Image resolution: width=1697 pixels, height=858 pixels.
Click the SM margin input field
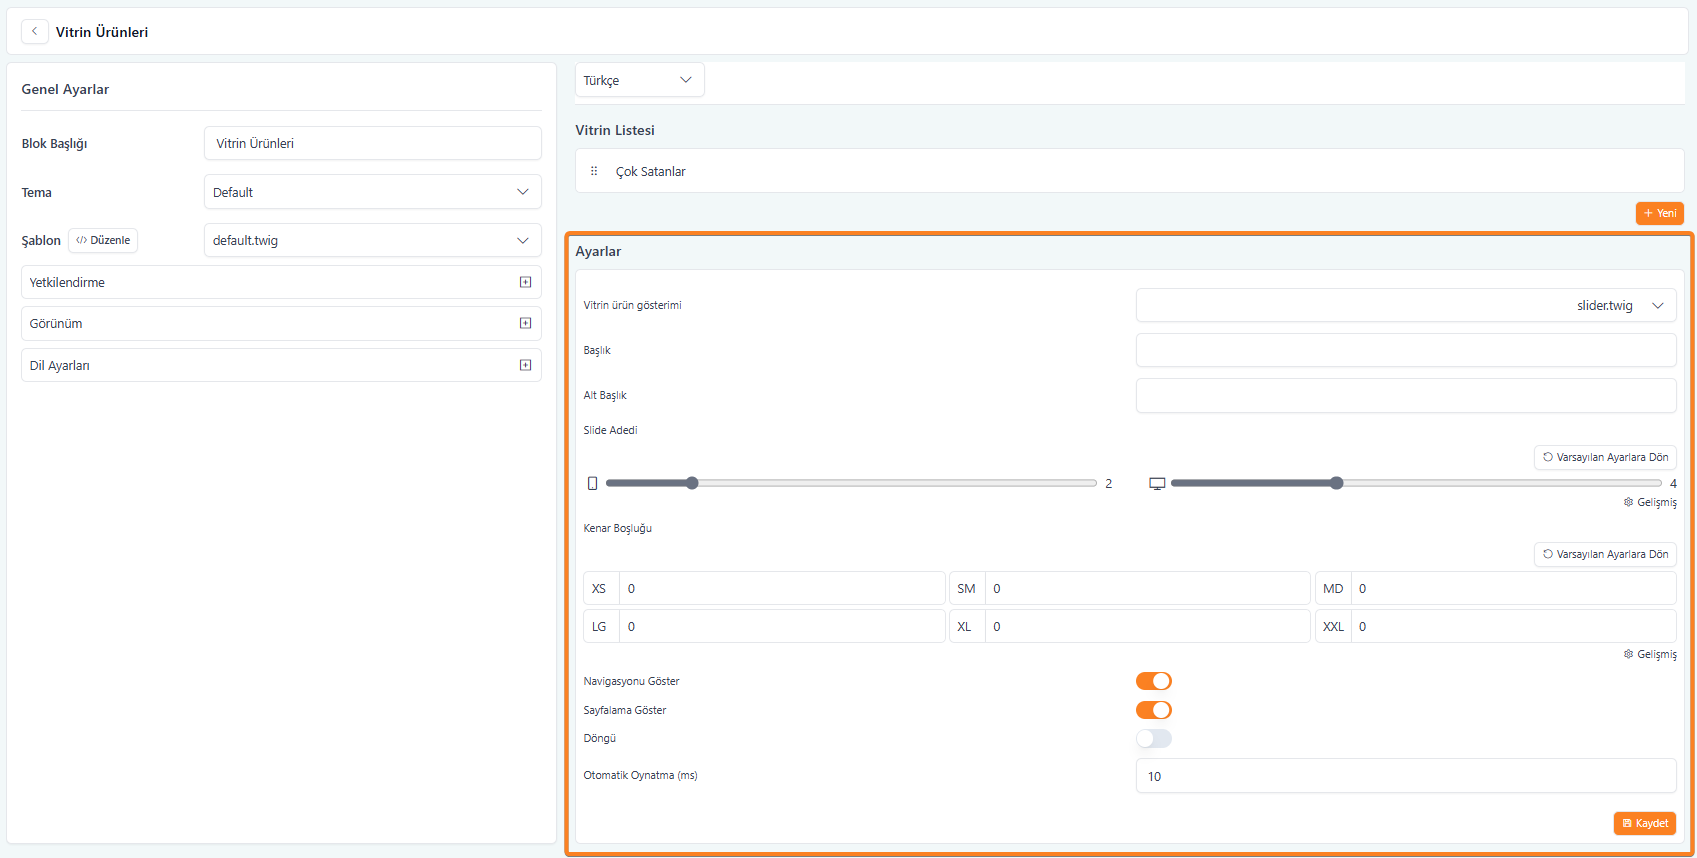[1147, 588]
